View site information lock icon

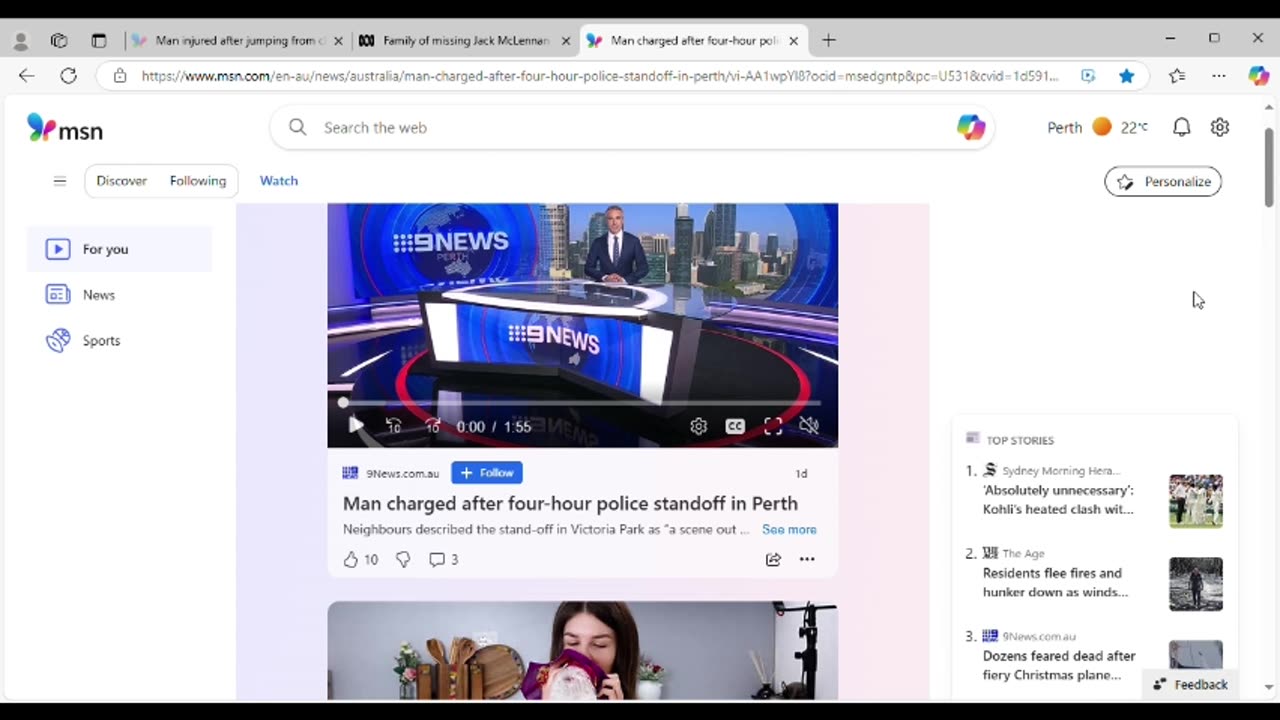coord(120,76)
